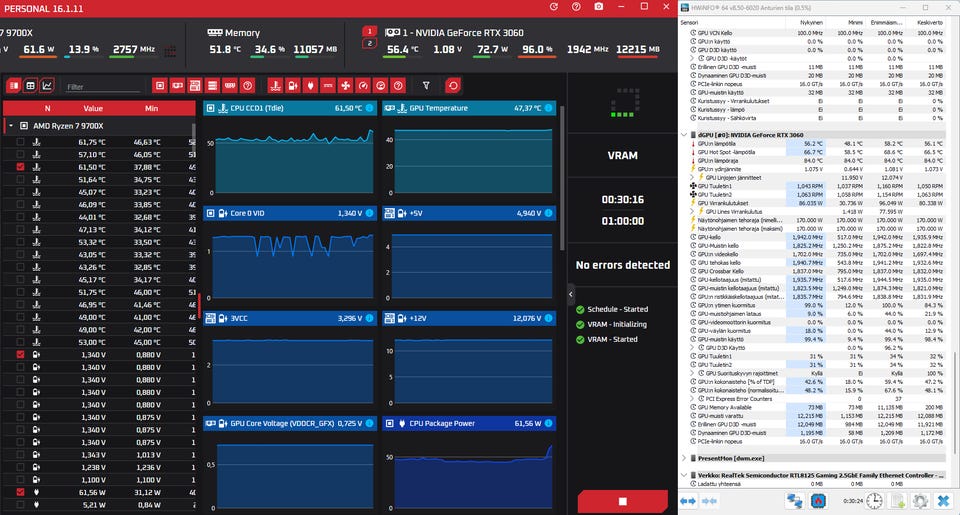Close HWiNFO sensors with blue X icon
960x515 pixels.
(x=943, y=501)
